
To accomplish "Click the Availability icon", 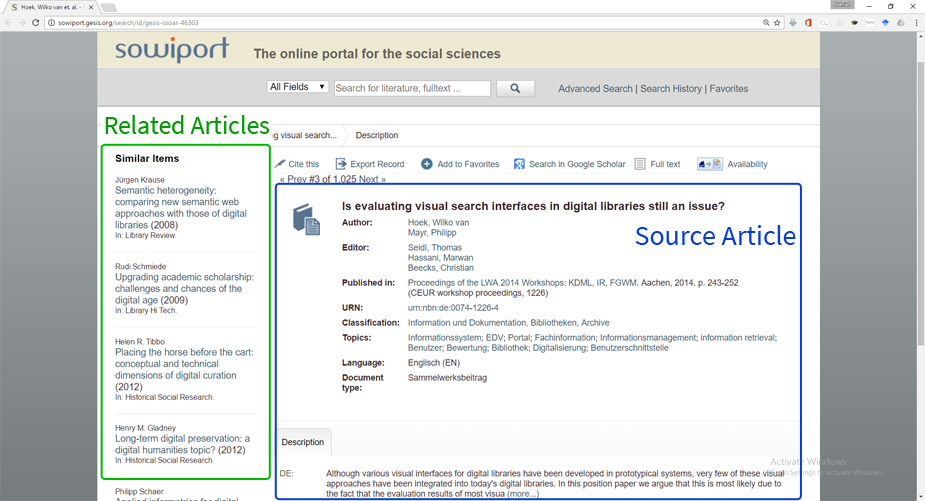I will pos(709,163).
